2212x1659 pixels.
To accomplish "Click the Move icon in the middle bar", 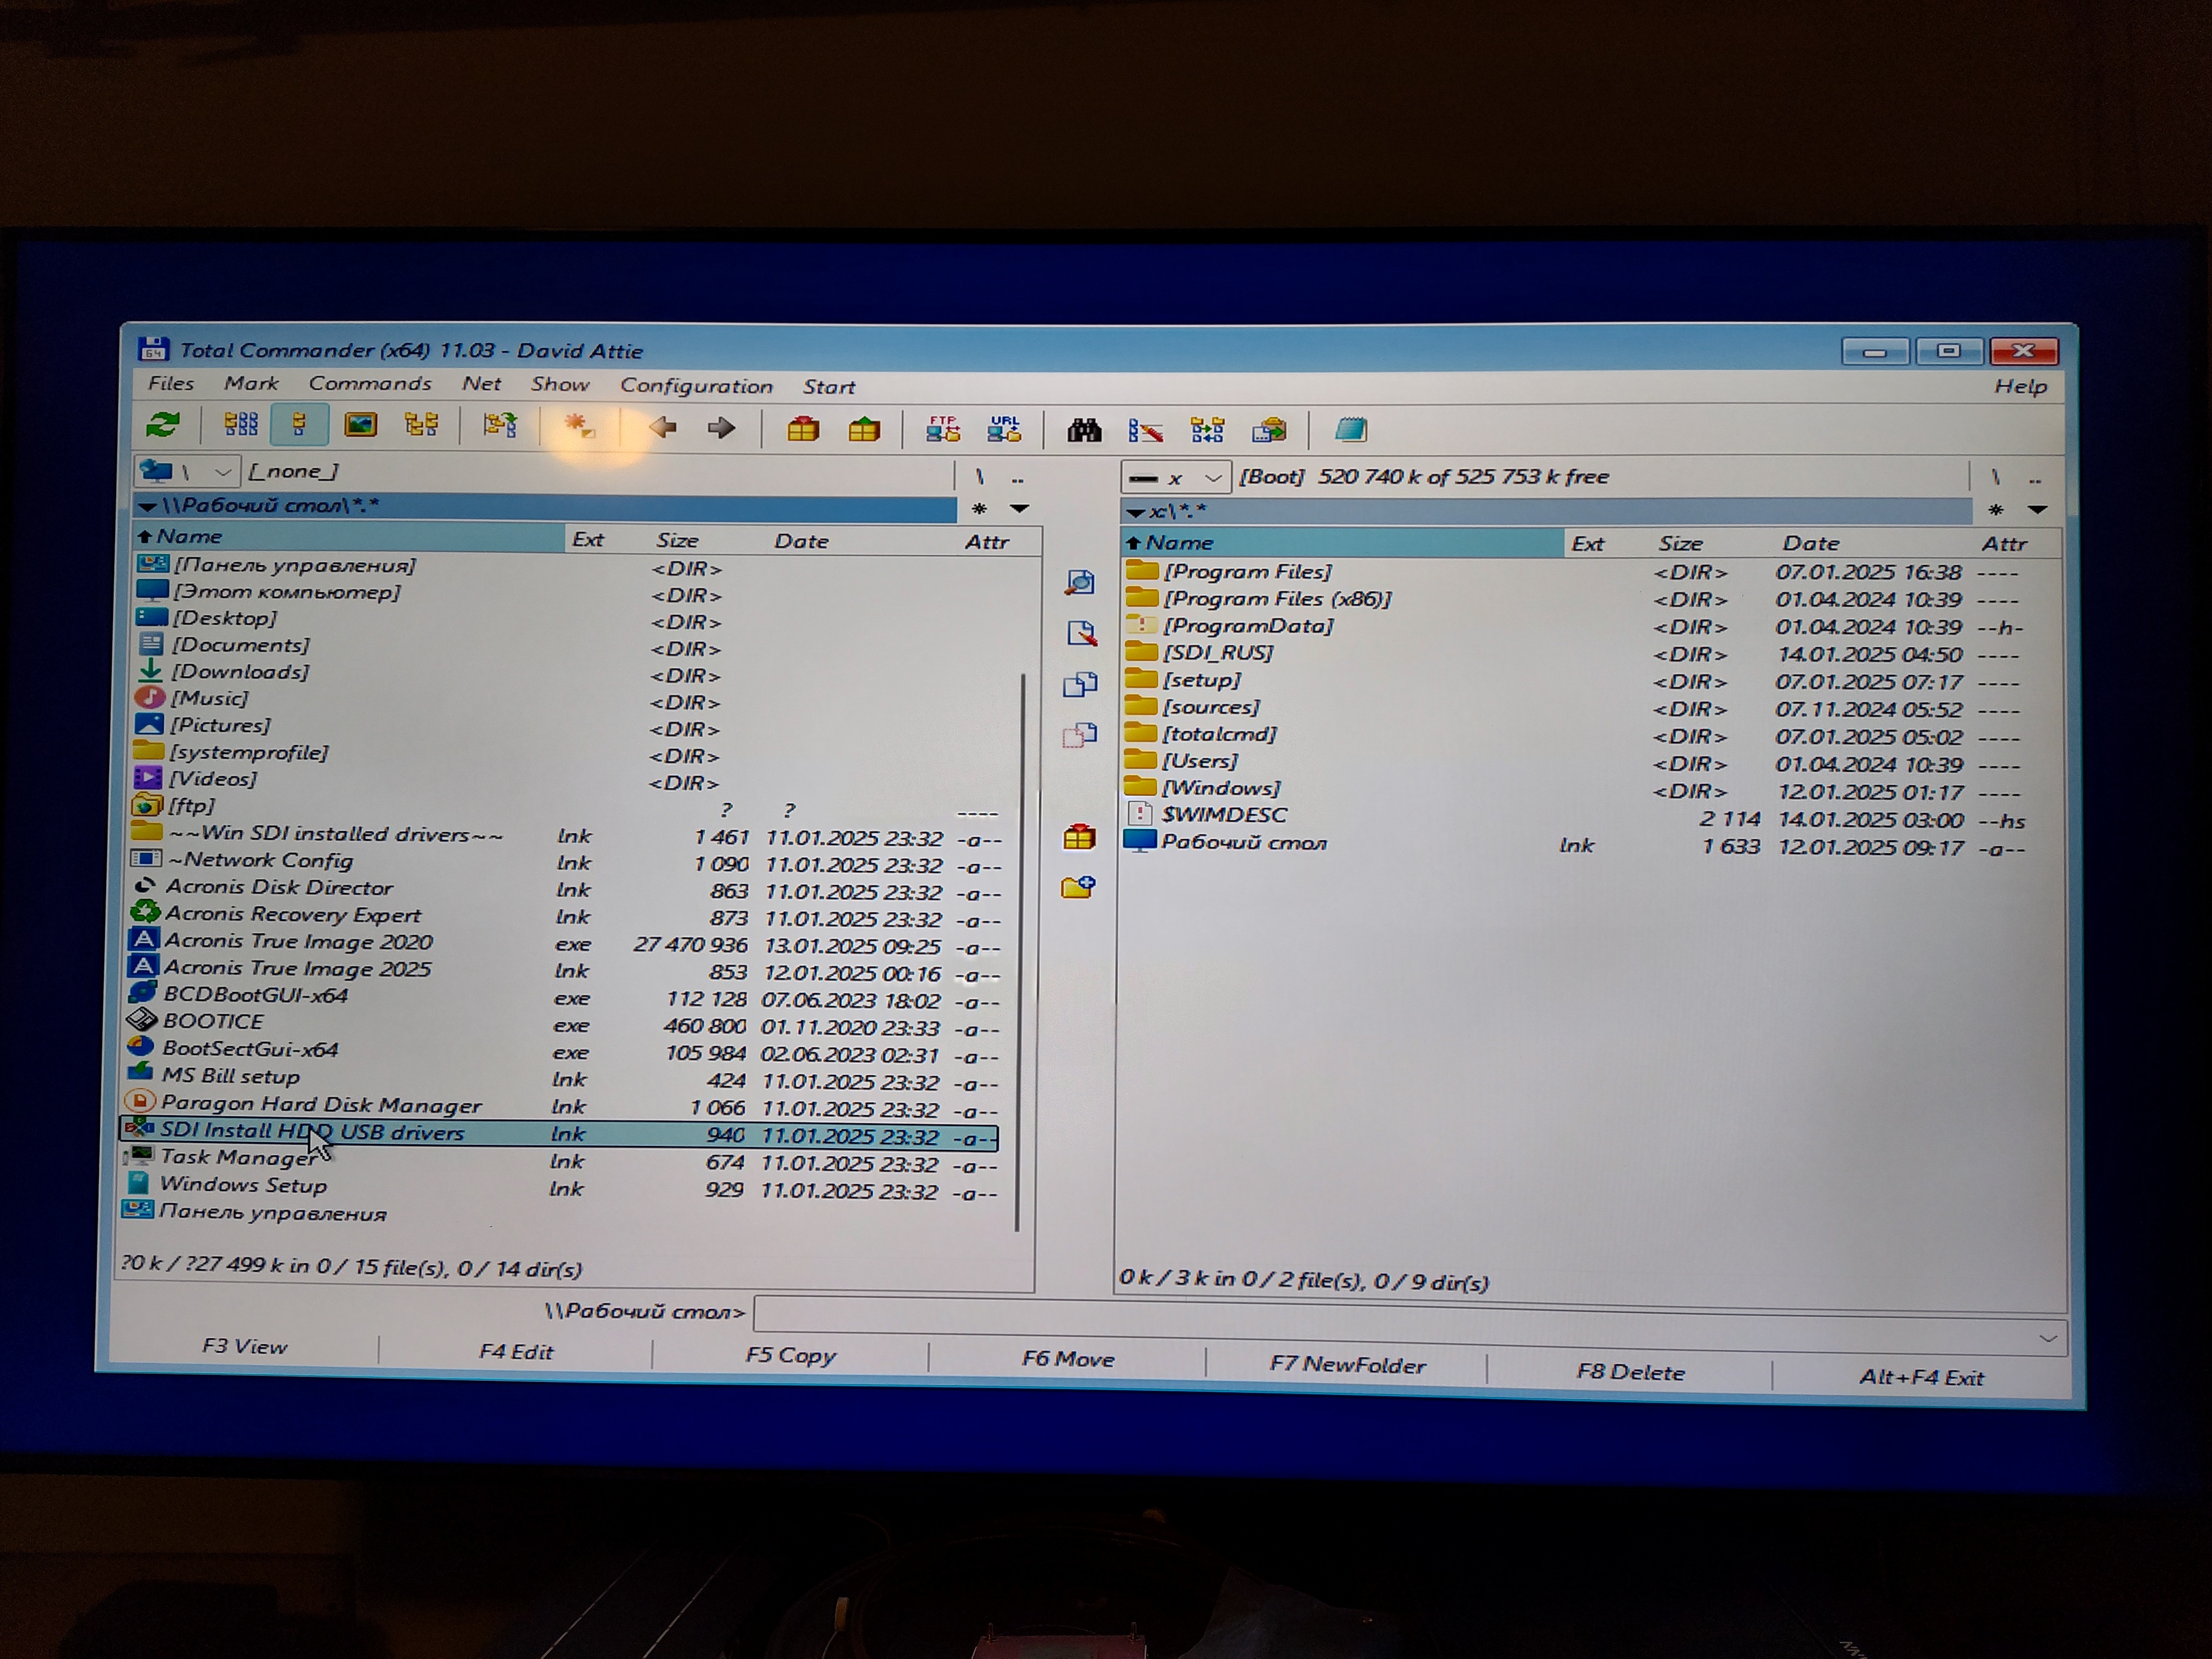I will [1079, 736].
